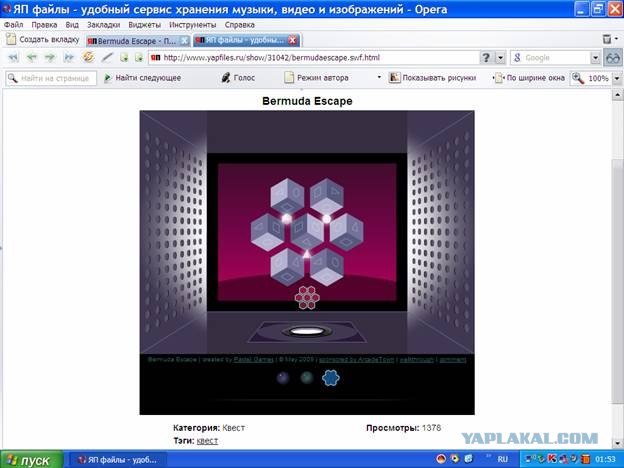Click the magnifier zoom icon
This screenshot has height=468, width=624.
pos(578,78)
